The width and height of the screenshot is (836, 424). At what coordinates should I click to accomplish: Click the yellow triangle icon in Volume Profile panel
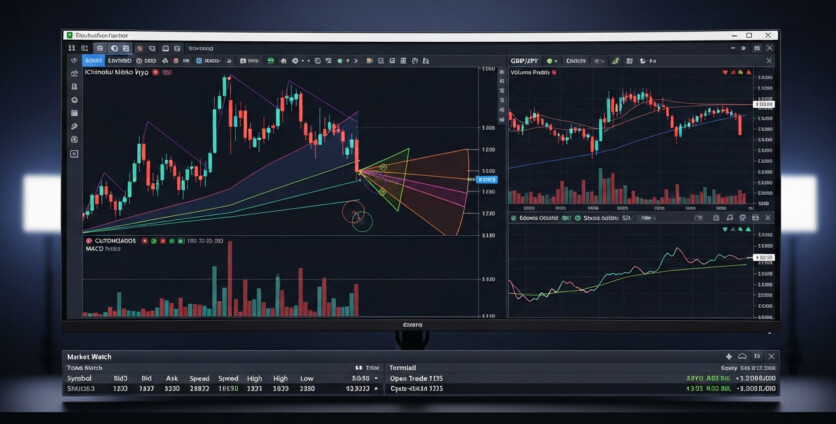(741, 72)
